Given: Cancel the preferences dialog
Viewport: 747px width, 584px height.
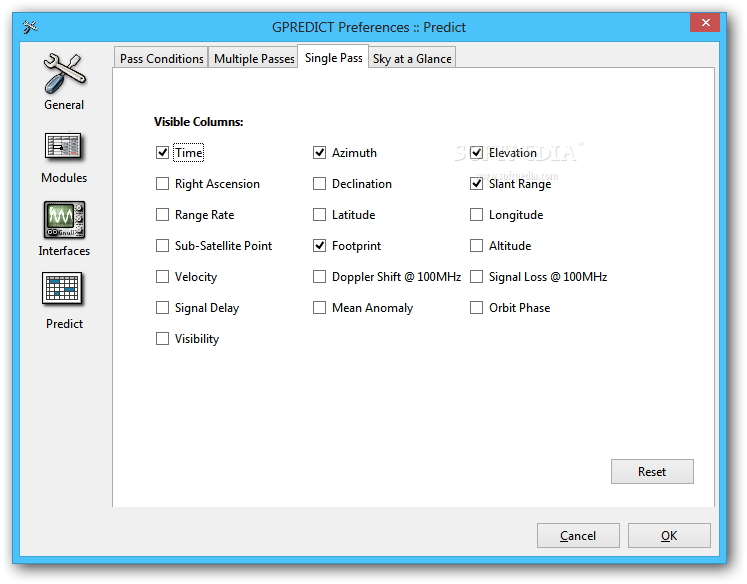Looking at the screenshot, I should coord(578,536).
